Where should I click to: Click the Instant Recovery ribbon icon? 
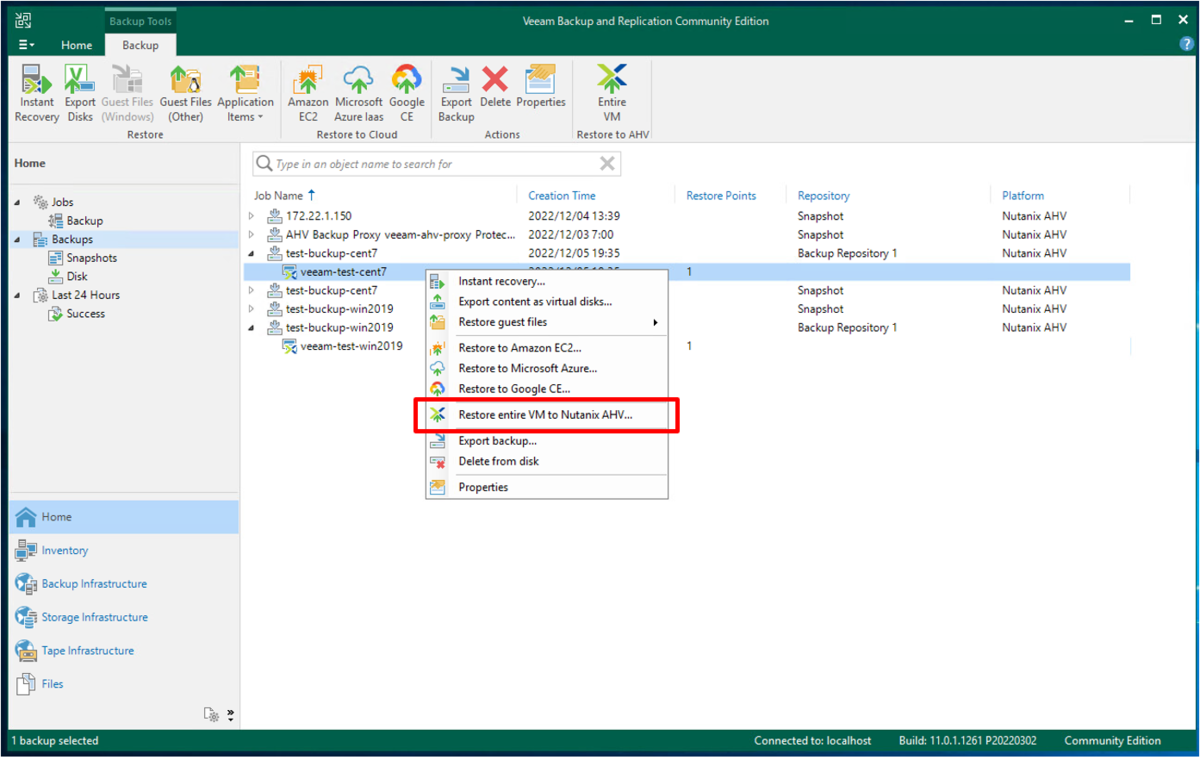click(37, 94)
